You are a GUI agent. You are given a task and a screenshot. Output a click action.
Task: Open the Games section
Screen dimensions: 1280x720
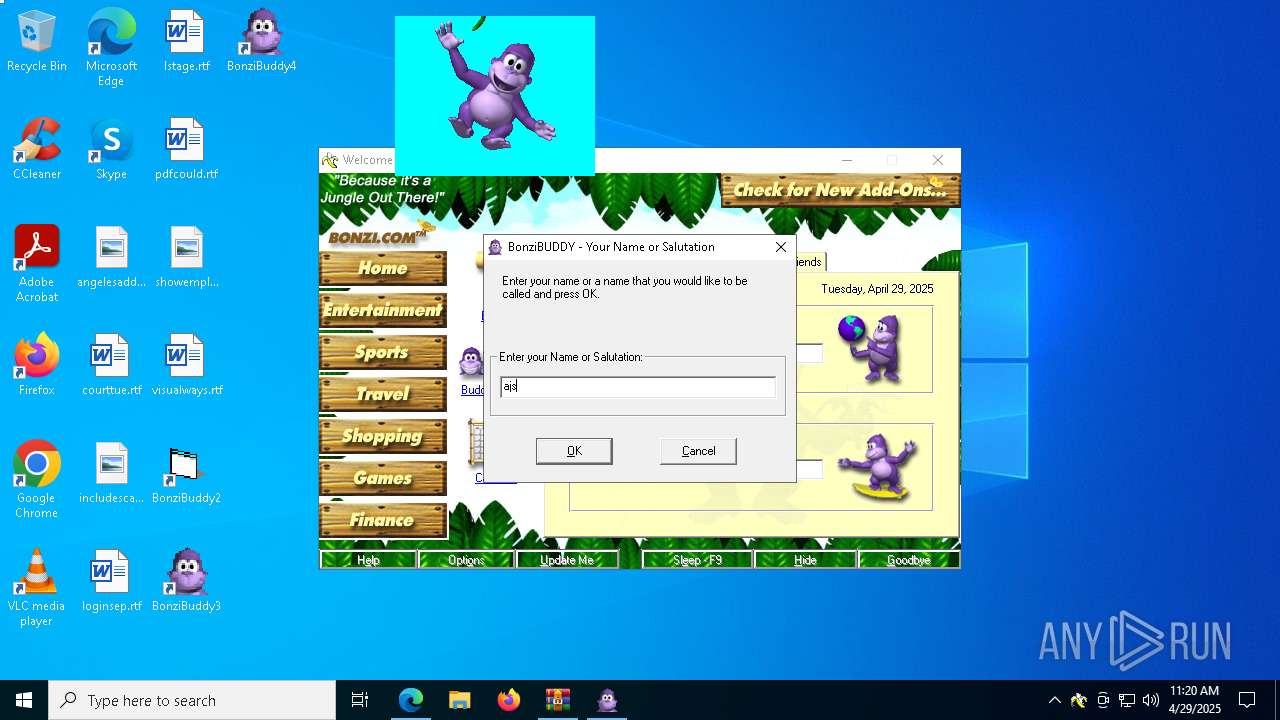pyautogui.click(x=383, y=478)
